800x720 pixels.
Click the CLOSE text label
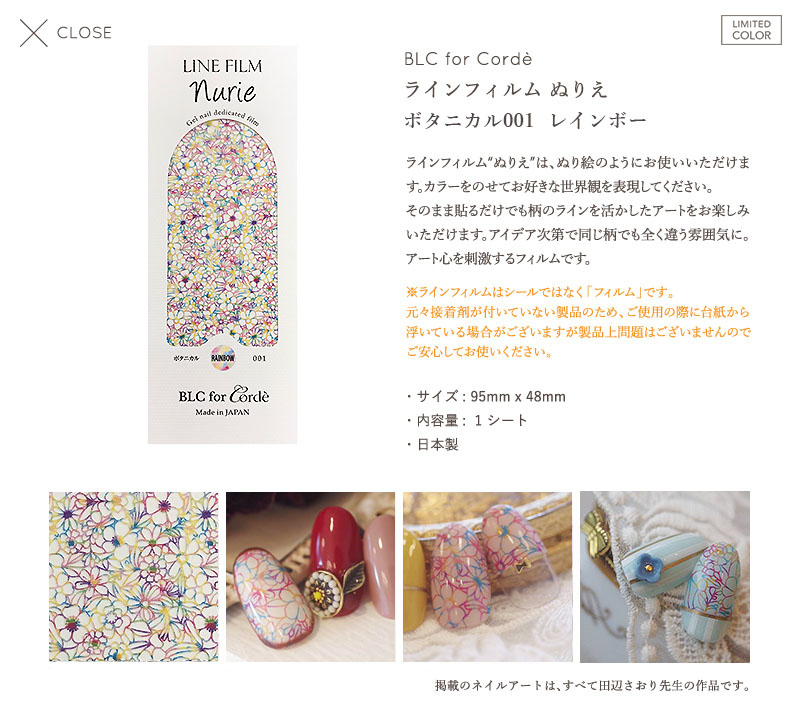pos(84,33)
